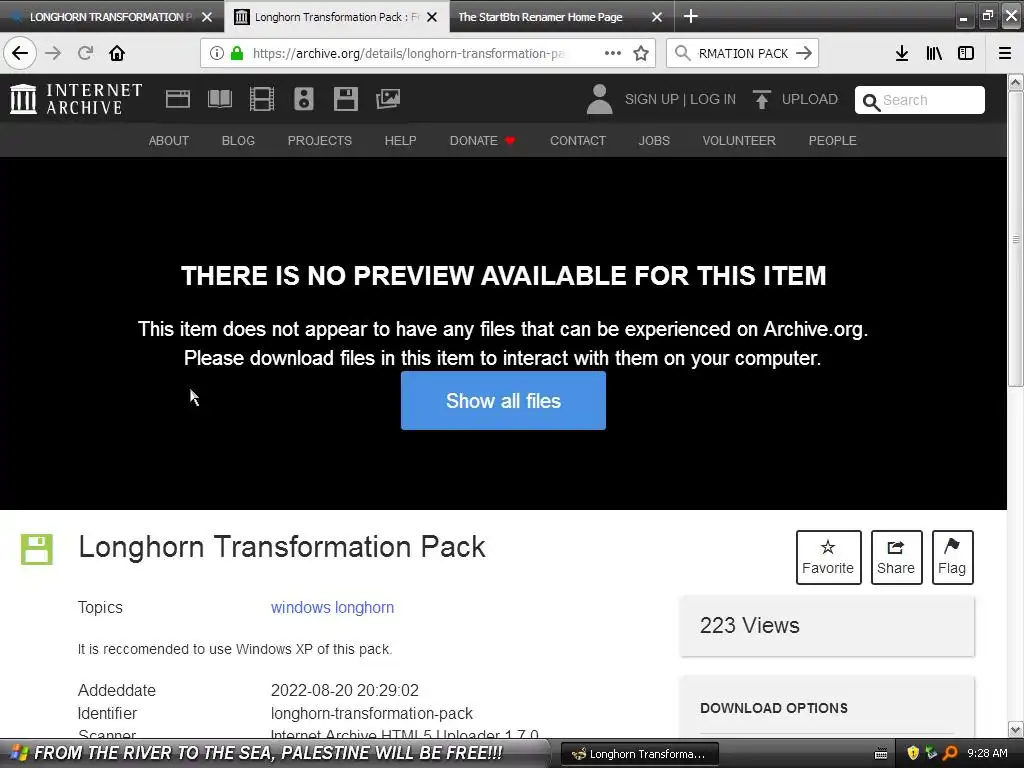Open Internet Archive web (Wayback) icon

(178, 99)
